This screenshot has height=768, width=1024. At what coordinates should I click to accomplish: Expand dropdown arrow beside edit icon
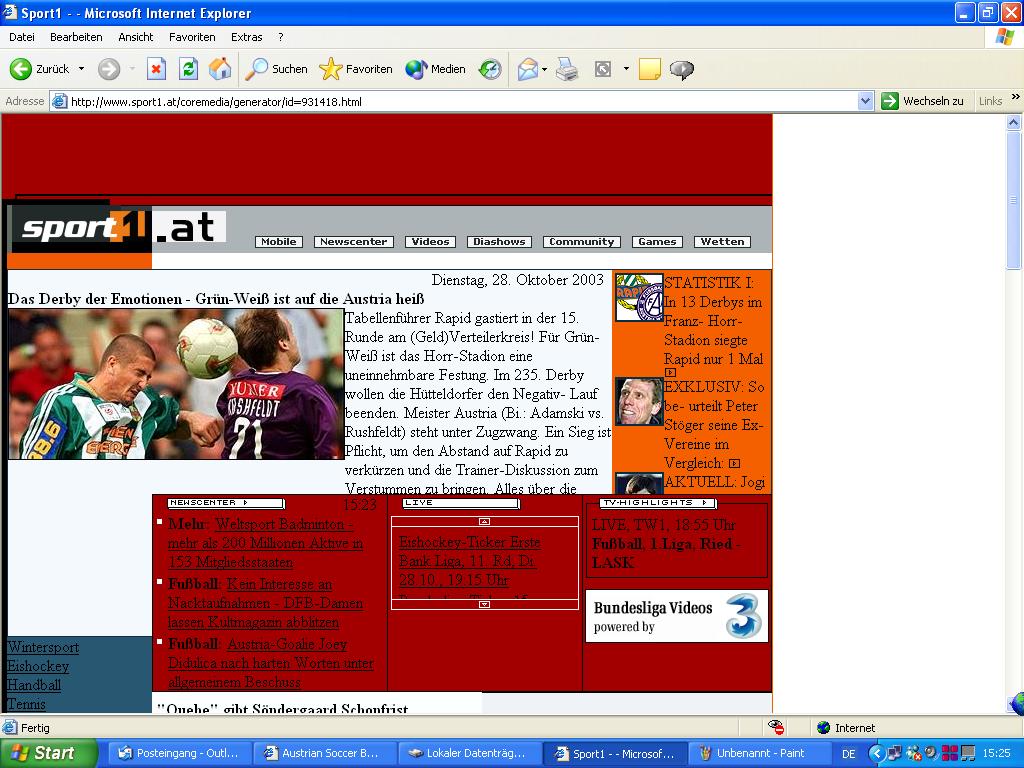626,69
